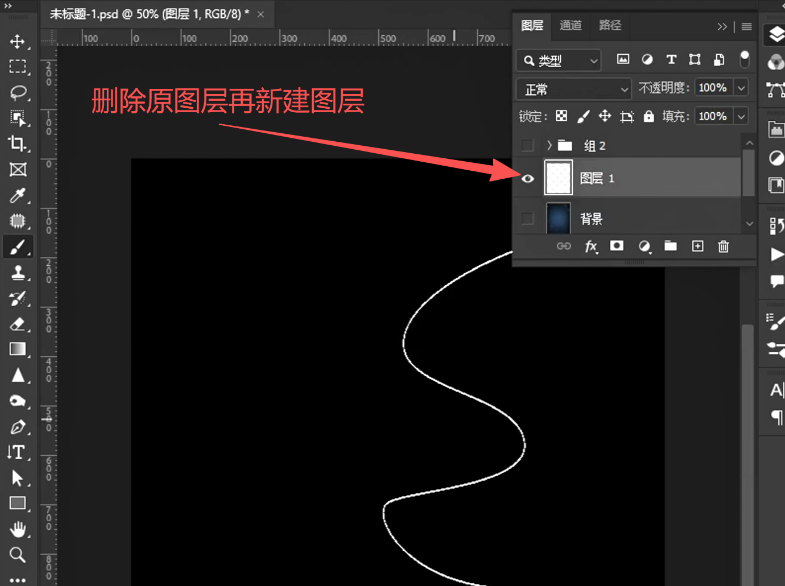
Task: Lock position move icon
Action: click(x=605, y=116)
